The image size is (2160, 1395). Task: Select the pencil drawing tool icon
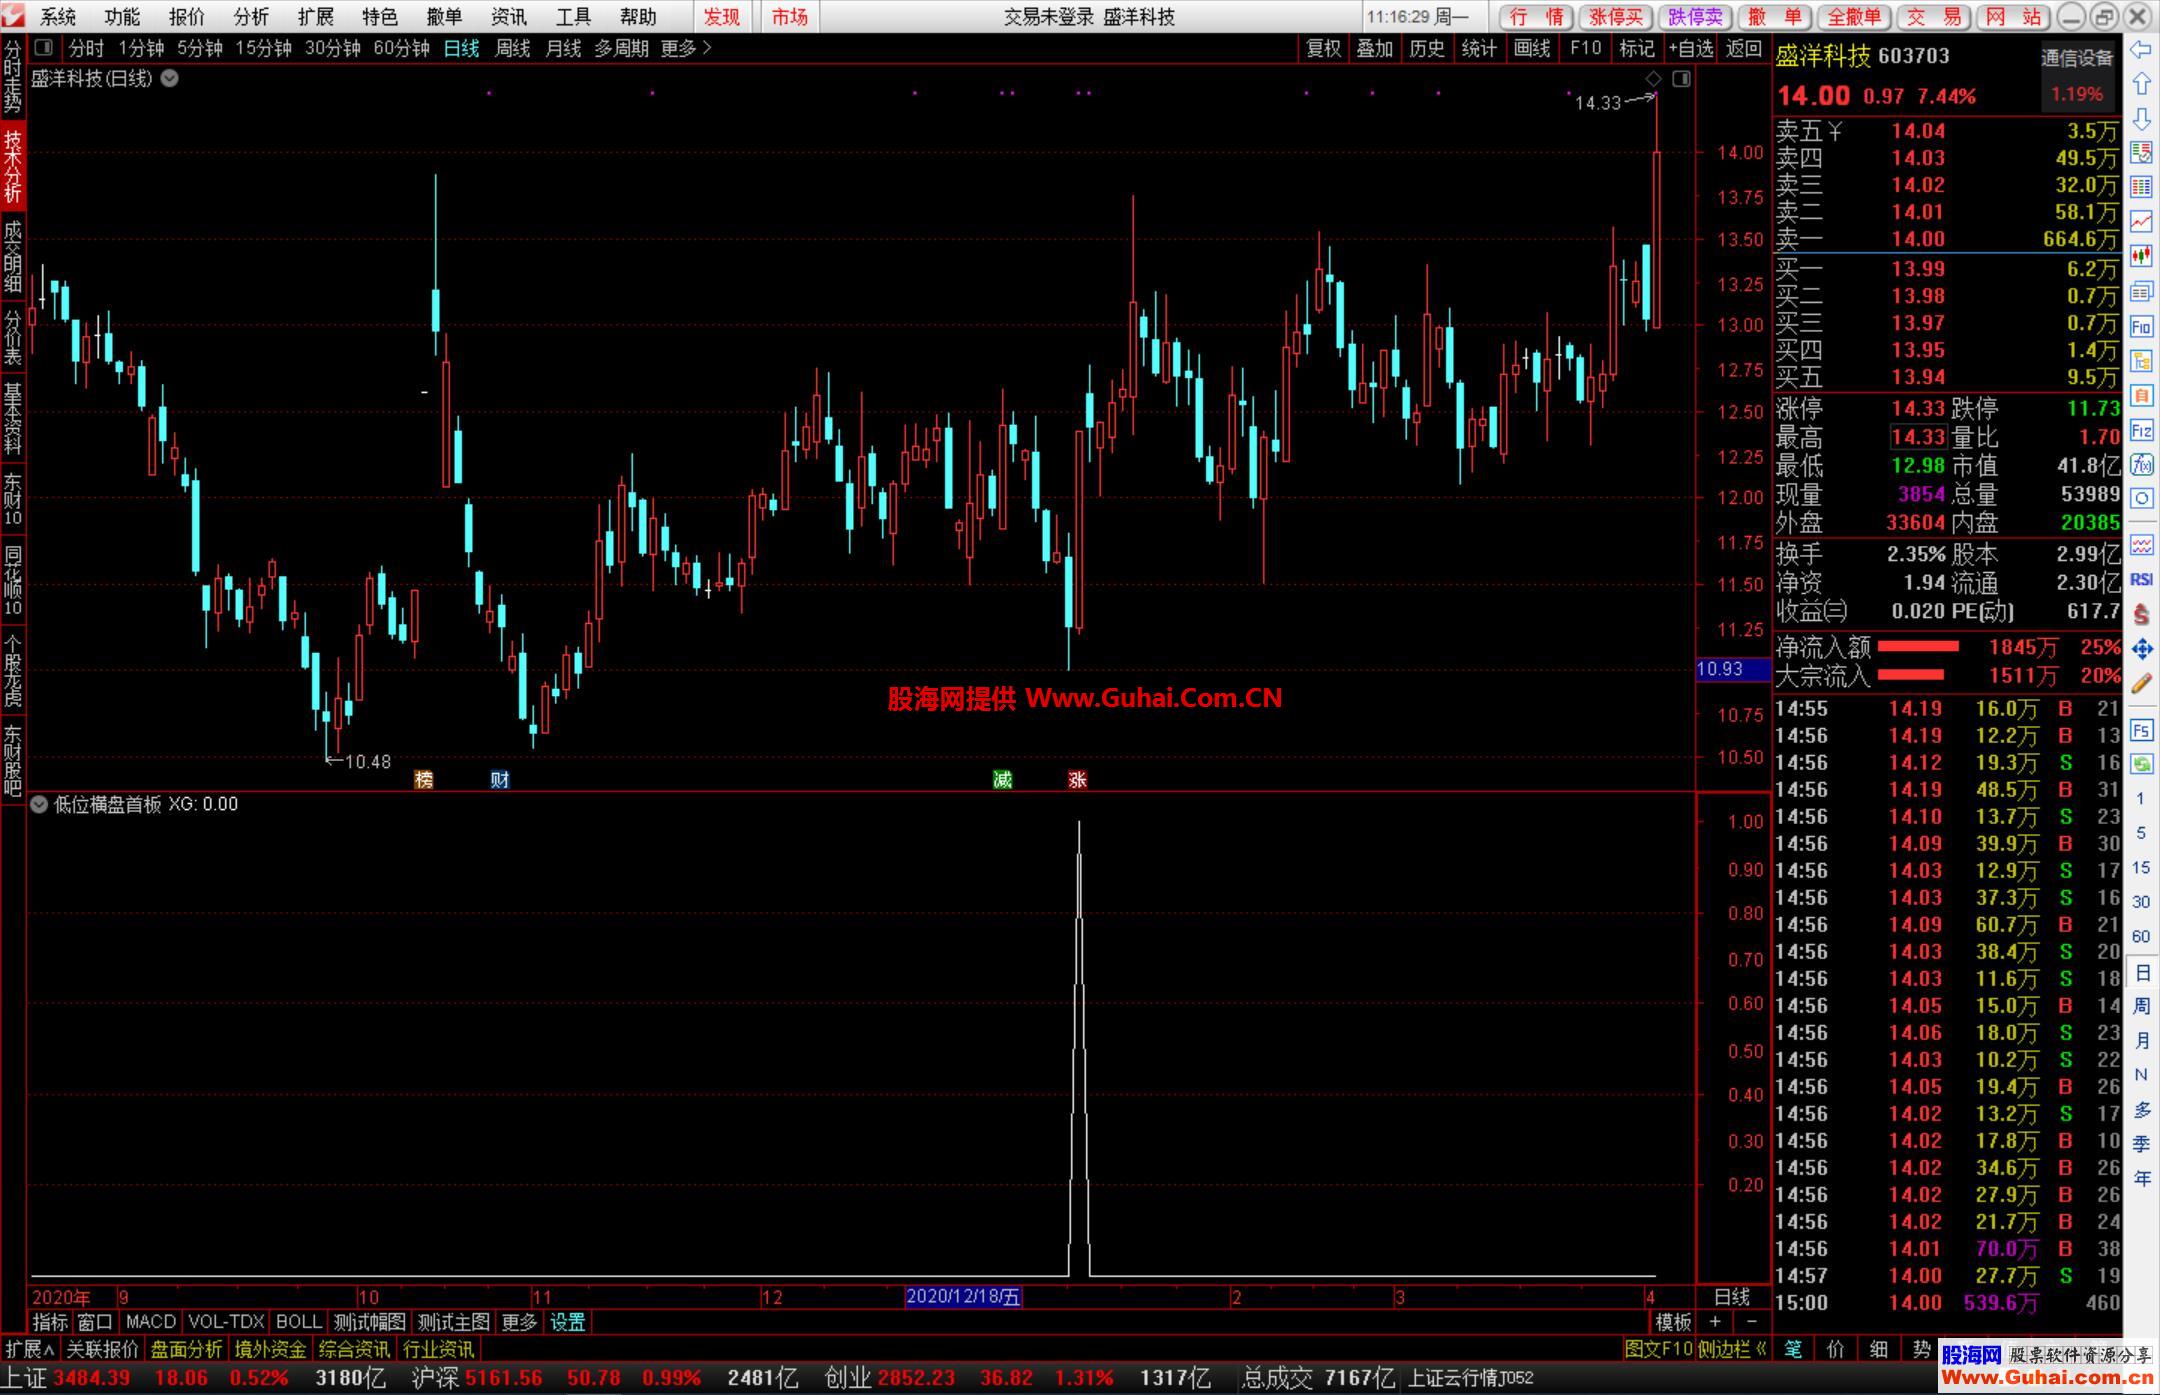2141,684
